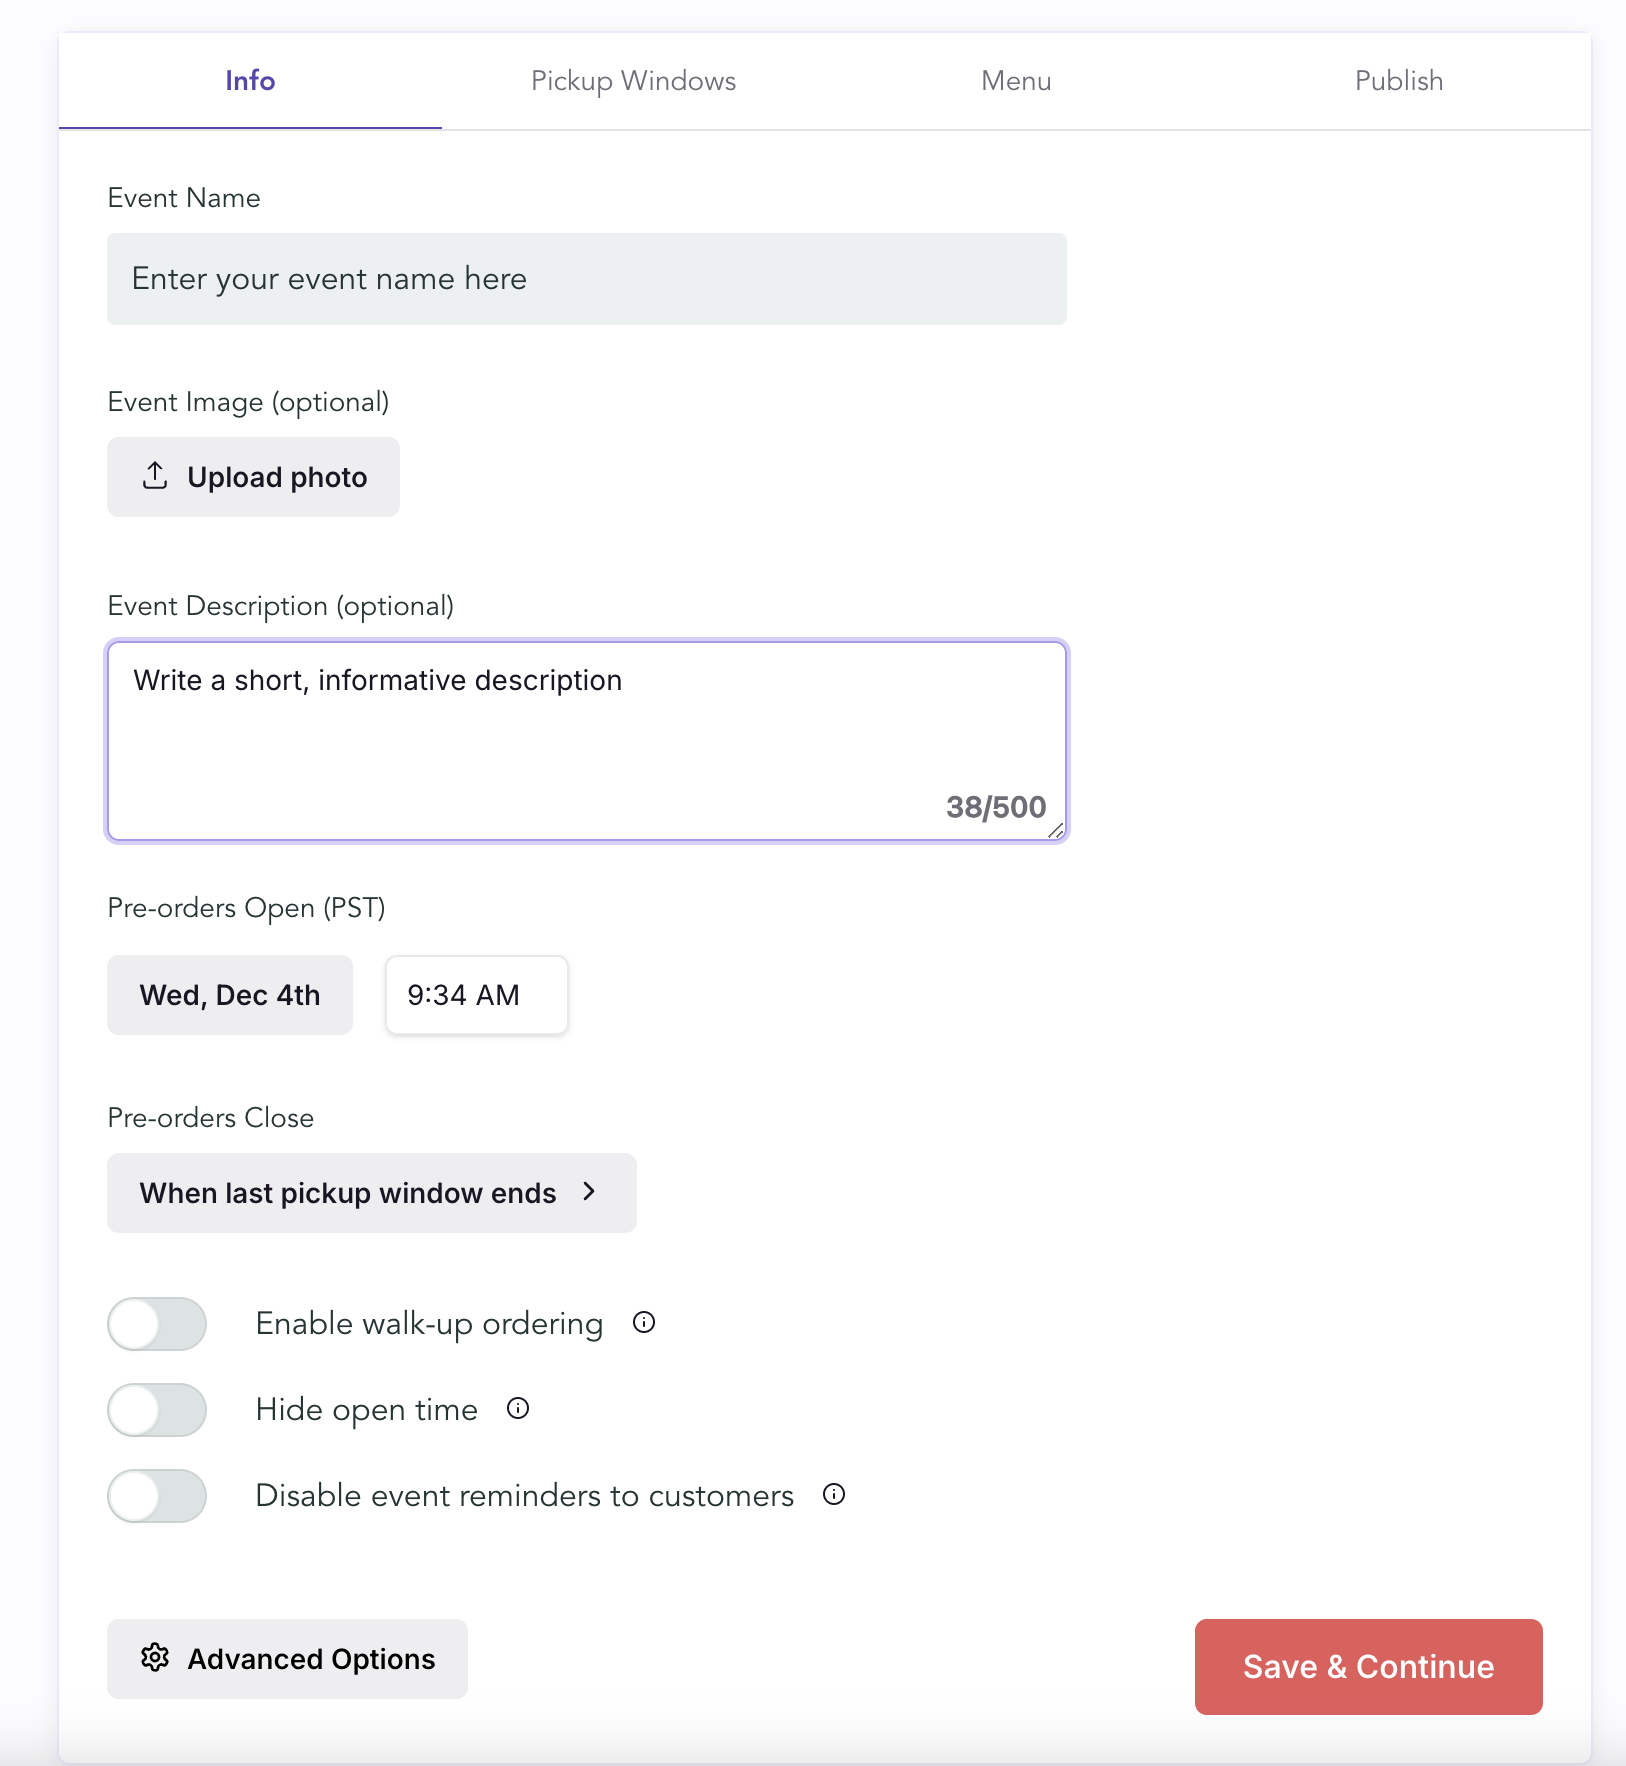Click the Upload photo button
1626x1766 pixels.
point(253,477)
